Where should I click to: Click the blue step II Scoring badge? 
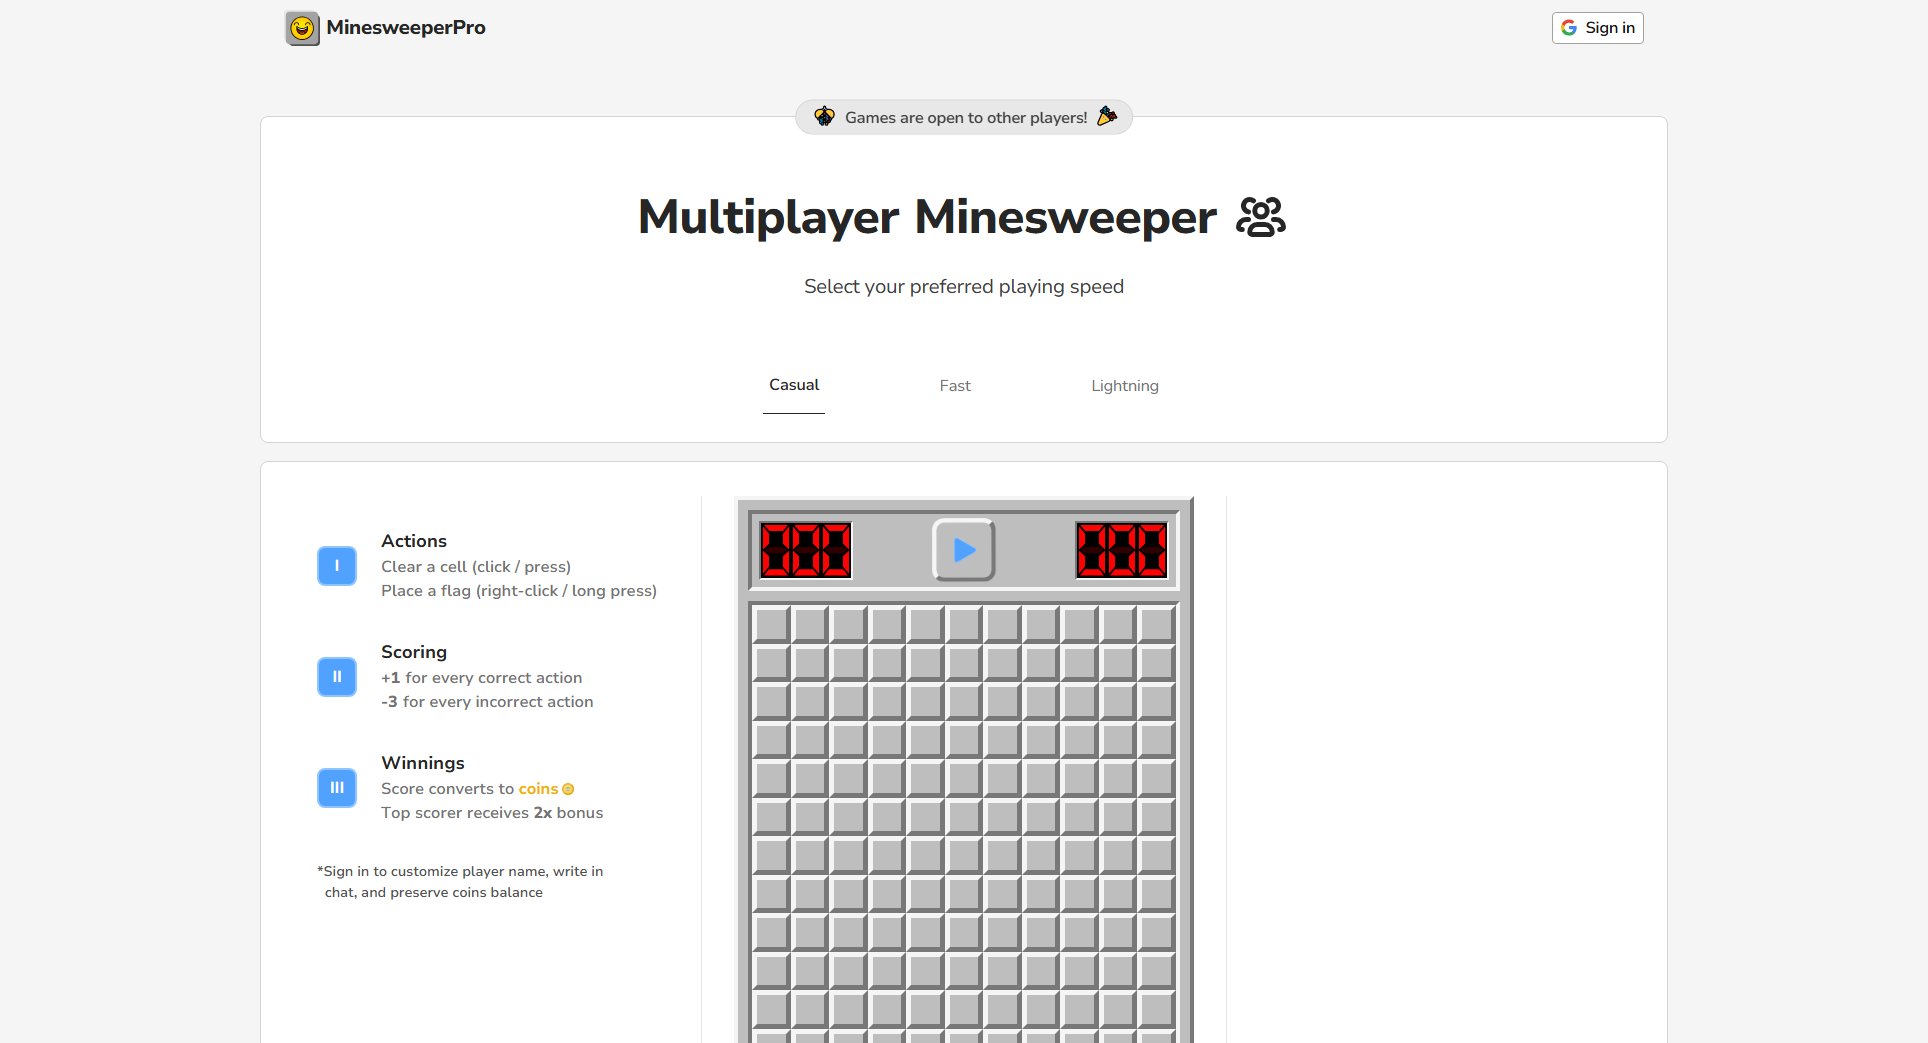point(337,677)
